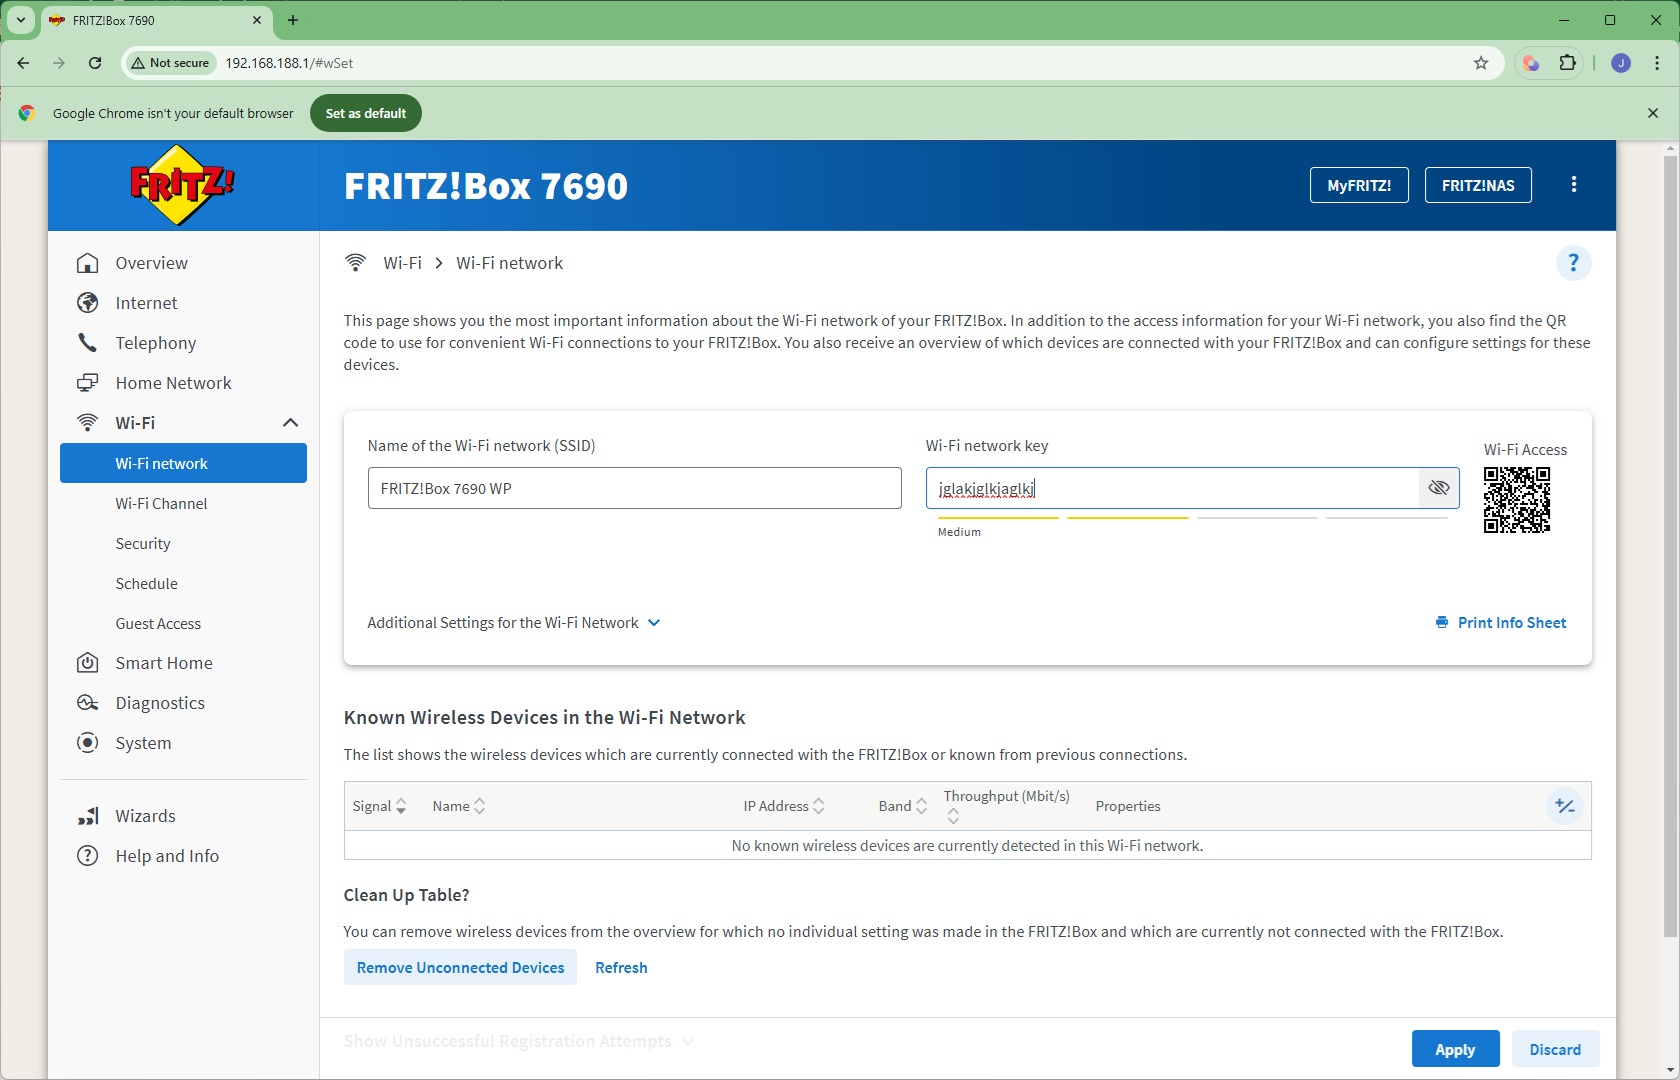The width and height of the screenshot is (1680, 1080).
Task: Open table column settings icon
Action: click(x=1565, y=806)
